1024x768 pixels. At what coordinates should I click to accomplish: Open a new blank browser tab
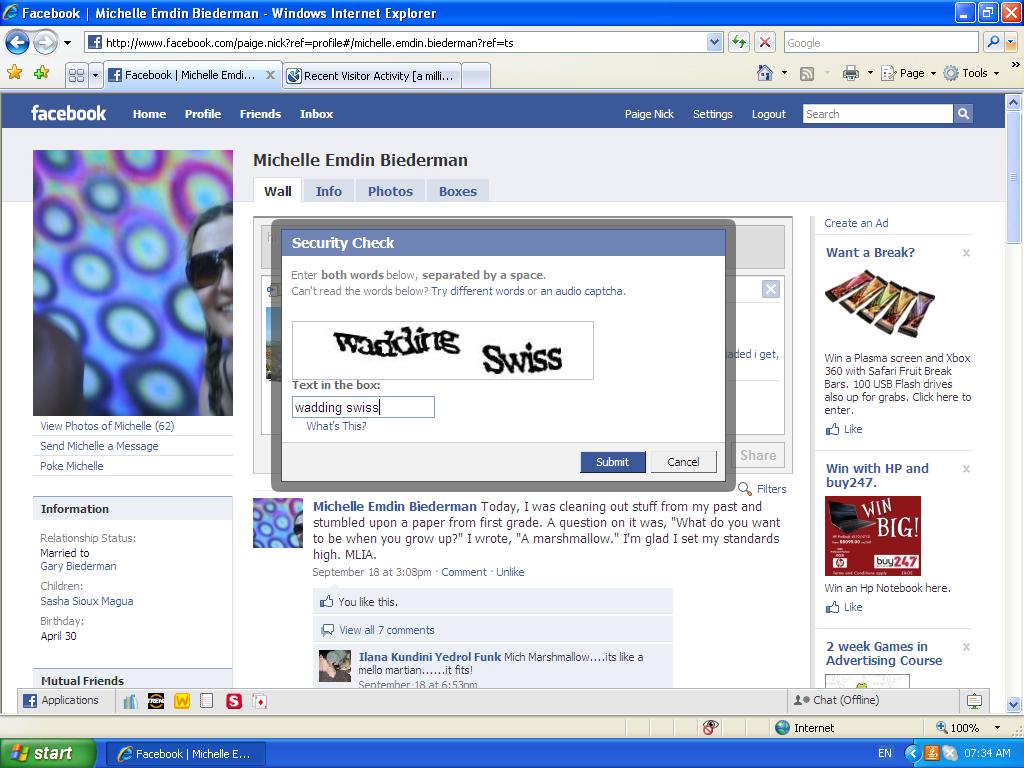click(x=476, y=76)
